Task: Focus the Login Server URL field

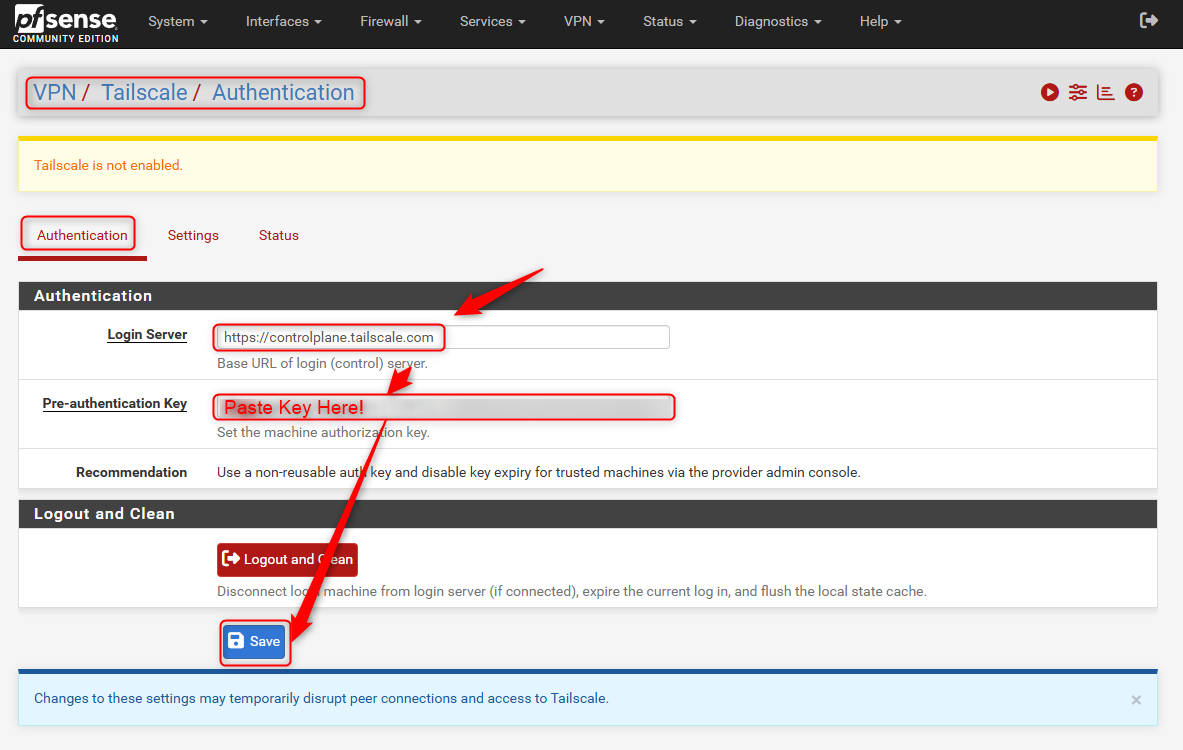Action: tap(443, 337)
